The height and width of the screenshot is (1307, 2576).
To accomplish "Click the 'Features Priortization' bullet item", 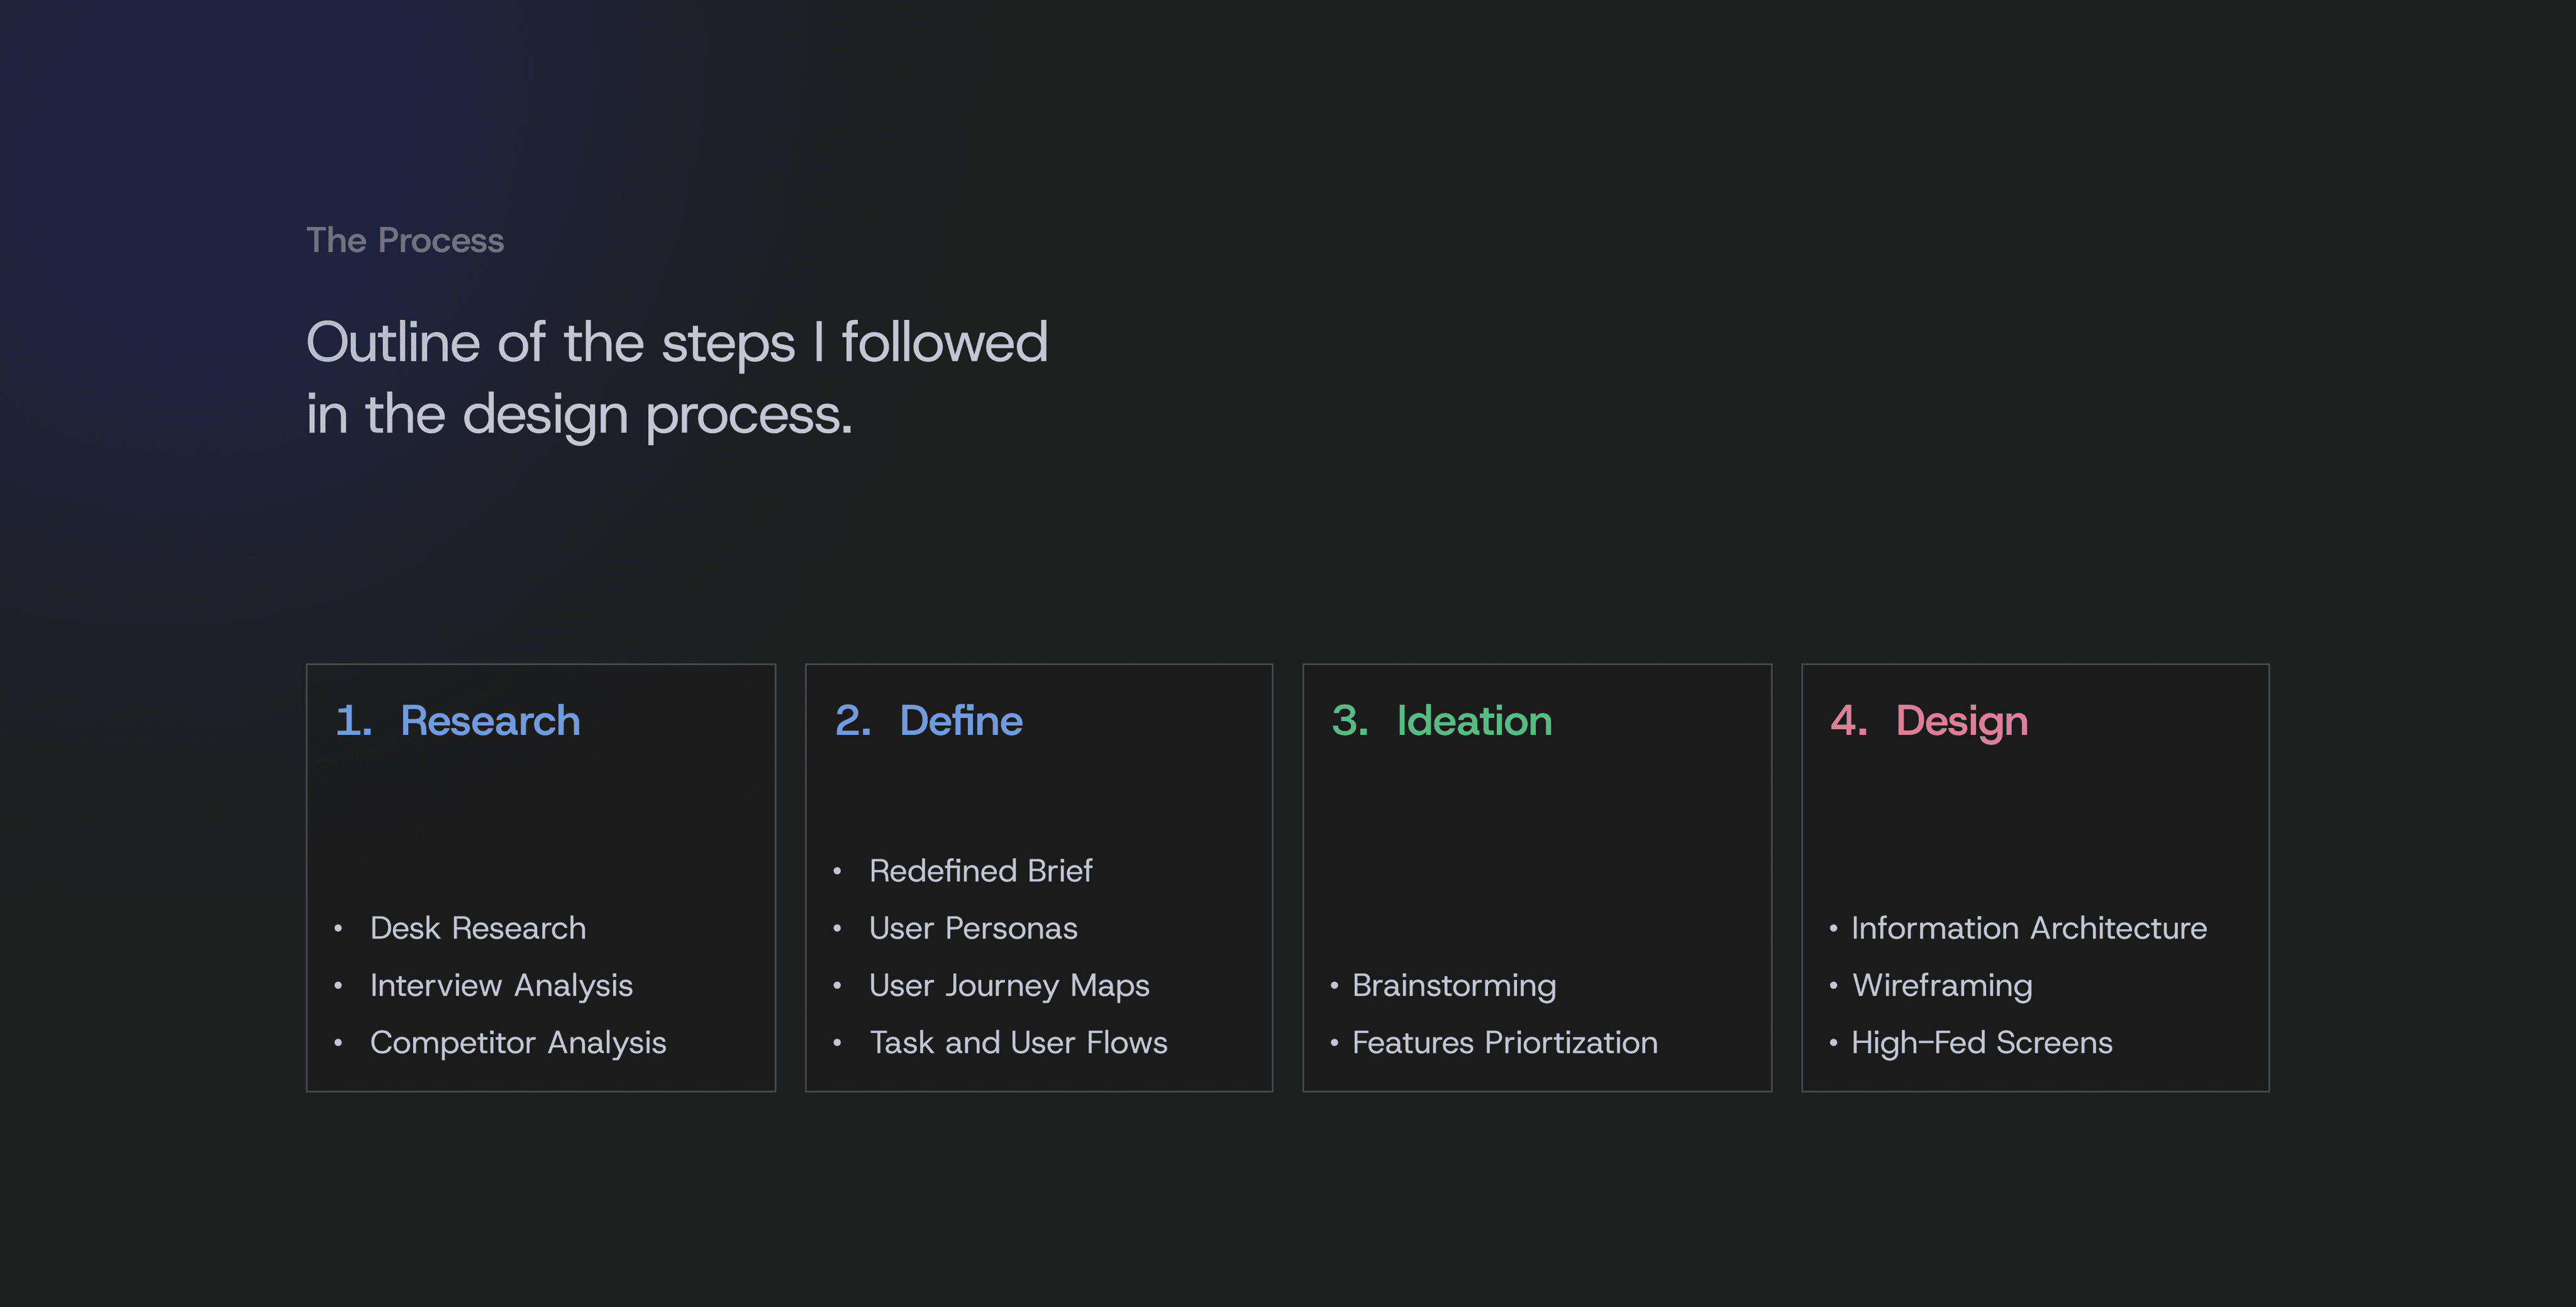I will tap(1504, 1042).
